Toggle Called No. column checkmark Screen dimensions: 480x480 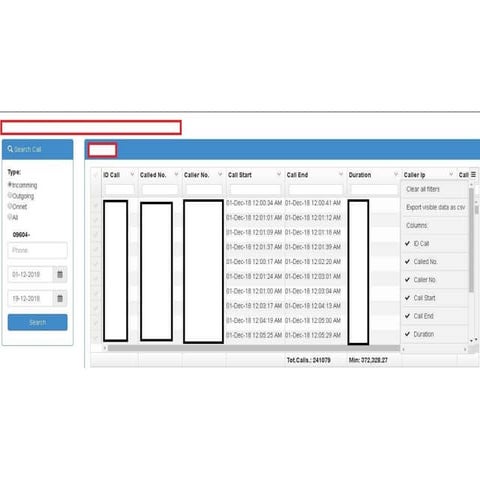click(407, 261)
